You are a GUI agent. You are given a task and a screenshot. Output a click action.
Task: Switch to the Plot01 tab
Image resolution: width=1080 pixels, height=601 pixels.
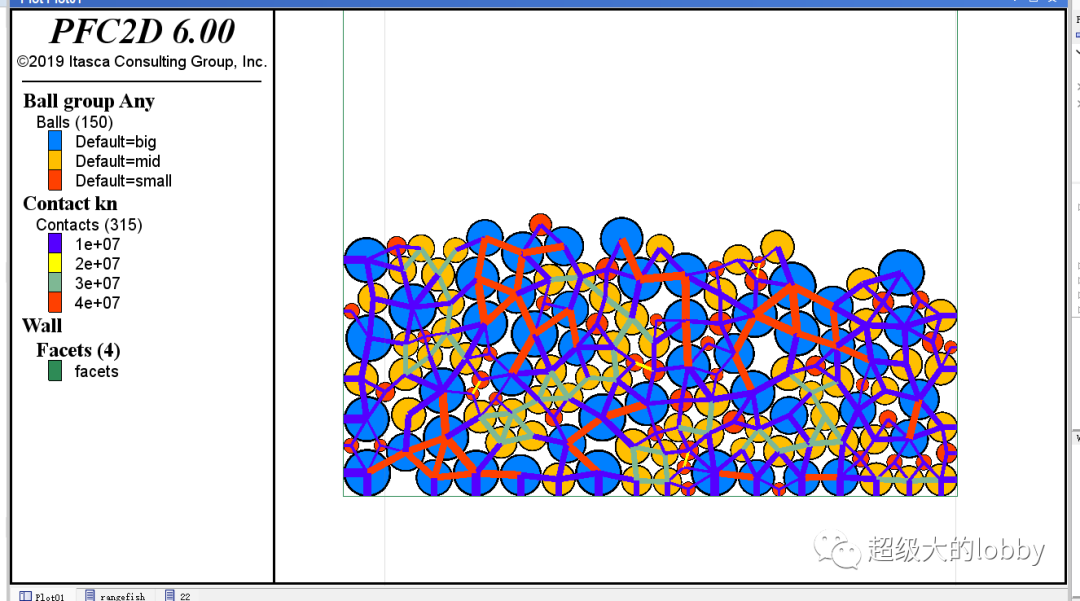tap(42, 595)
